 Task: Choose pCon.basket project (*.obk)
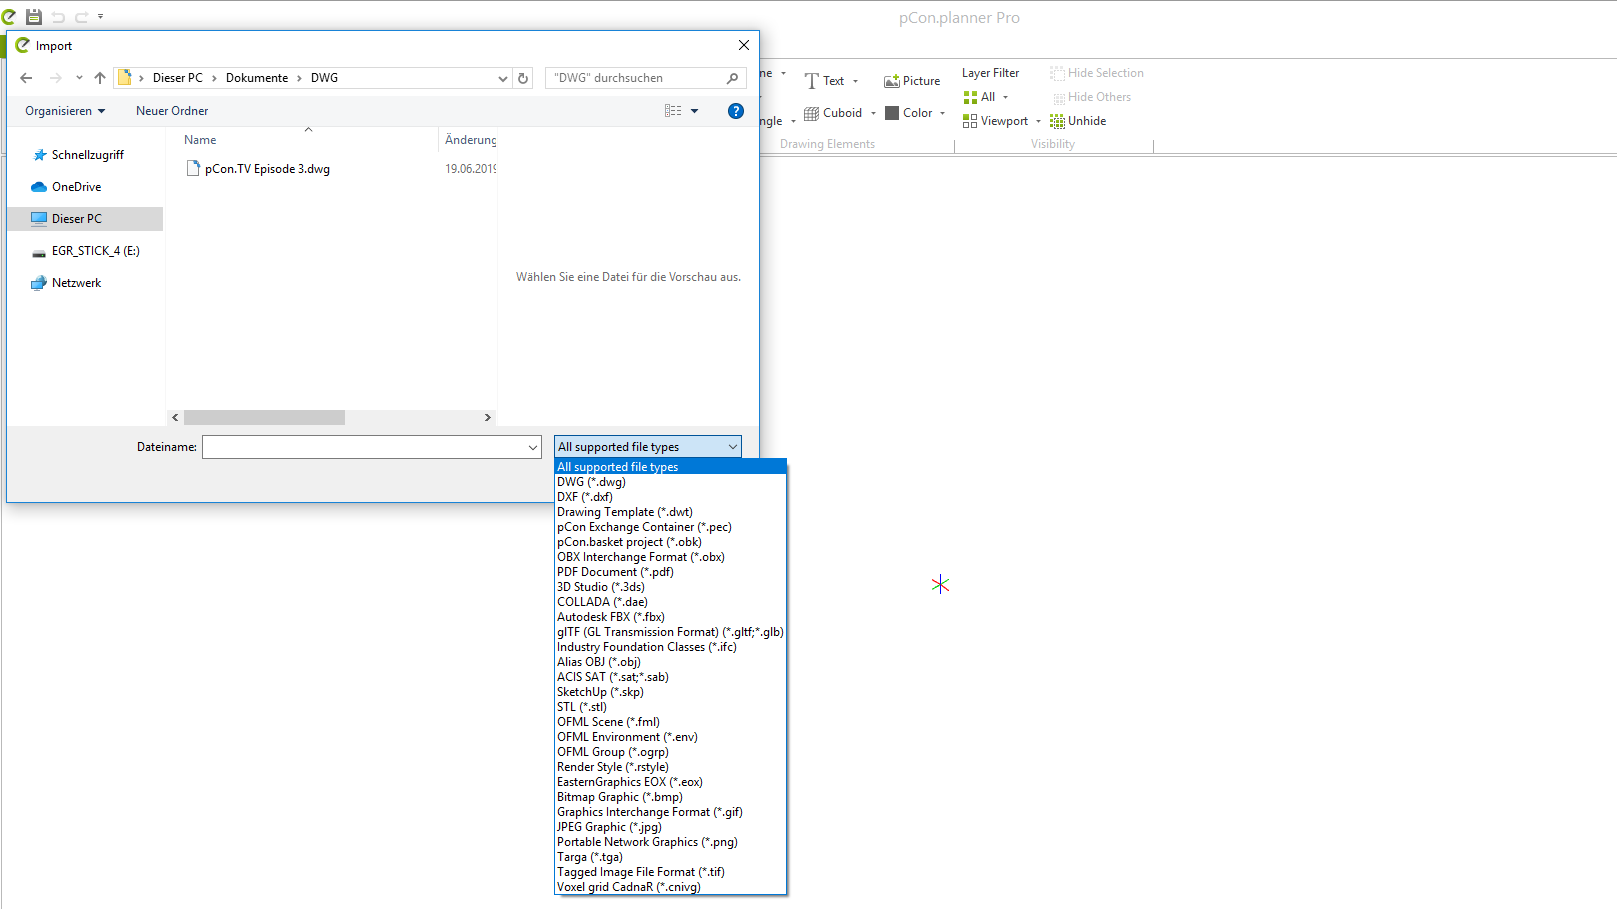coord(671,542)
